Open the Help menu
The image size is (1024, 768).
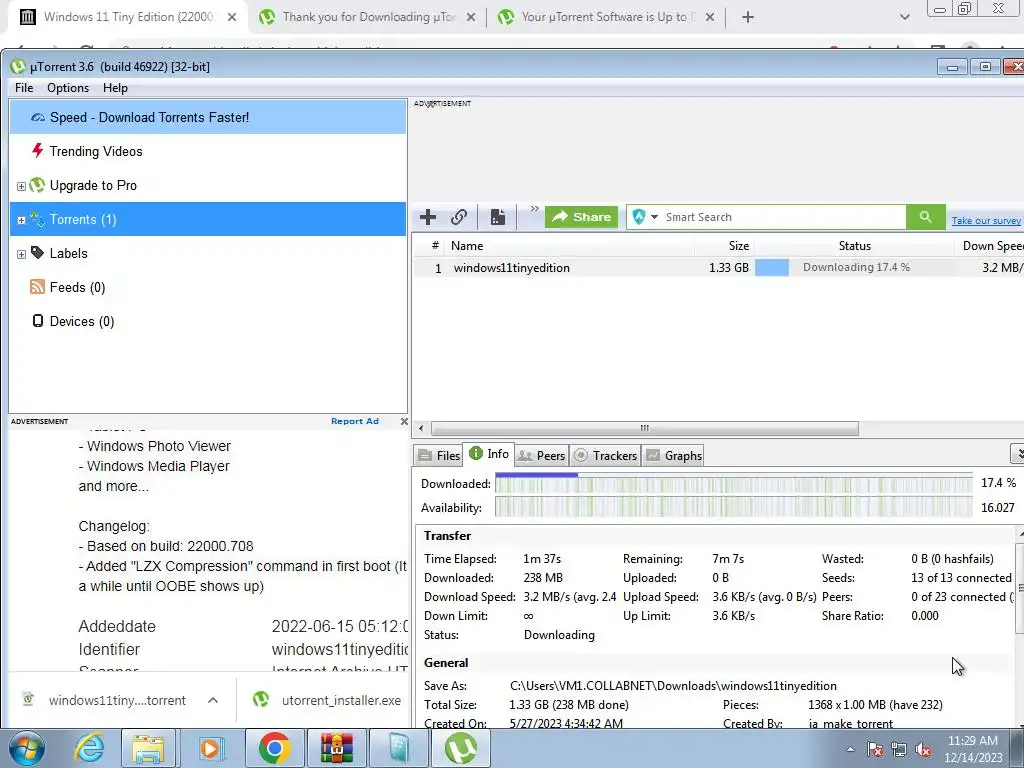[x=116, y=88]
